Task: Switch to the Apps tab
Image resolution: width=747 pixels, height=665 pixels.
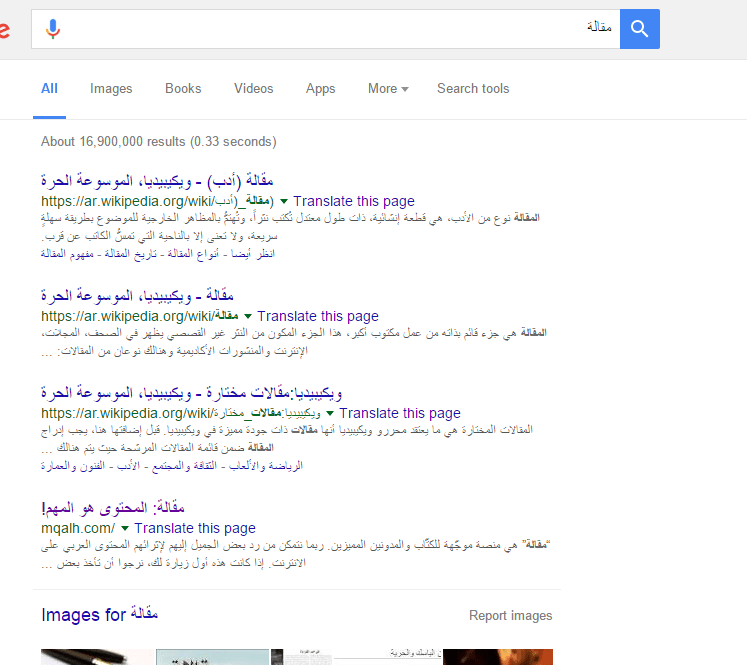Action: pos(320,89)
